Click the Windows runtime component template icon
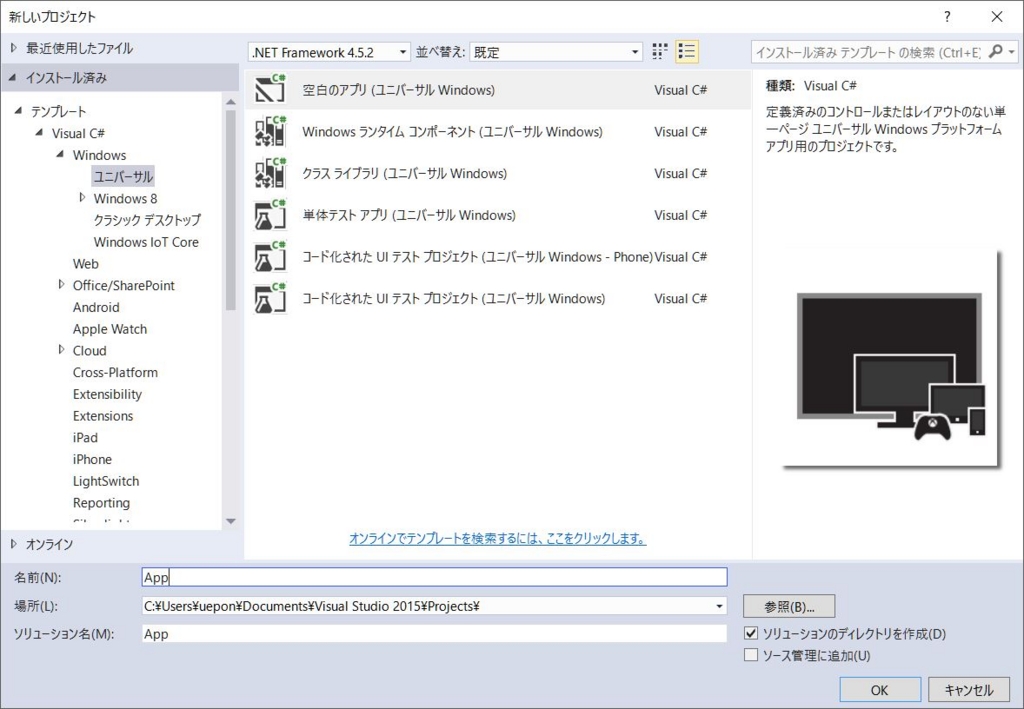 [270, 131]
